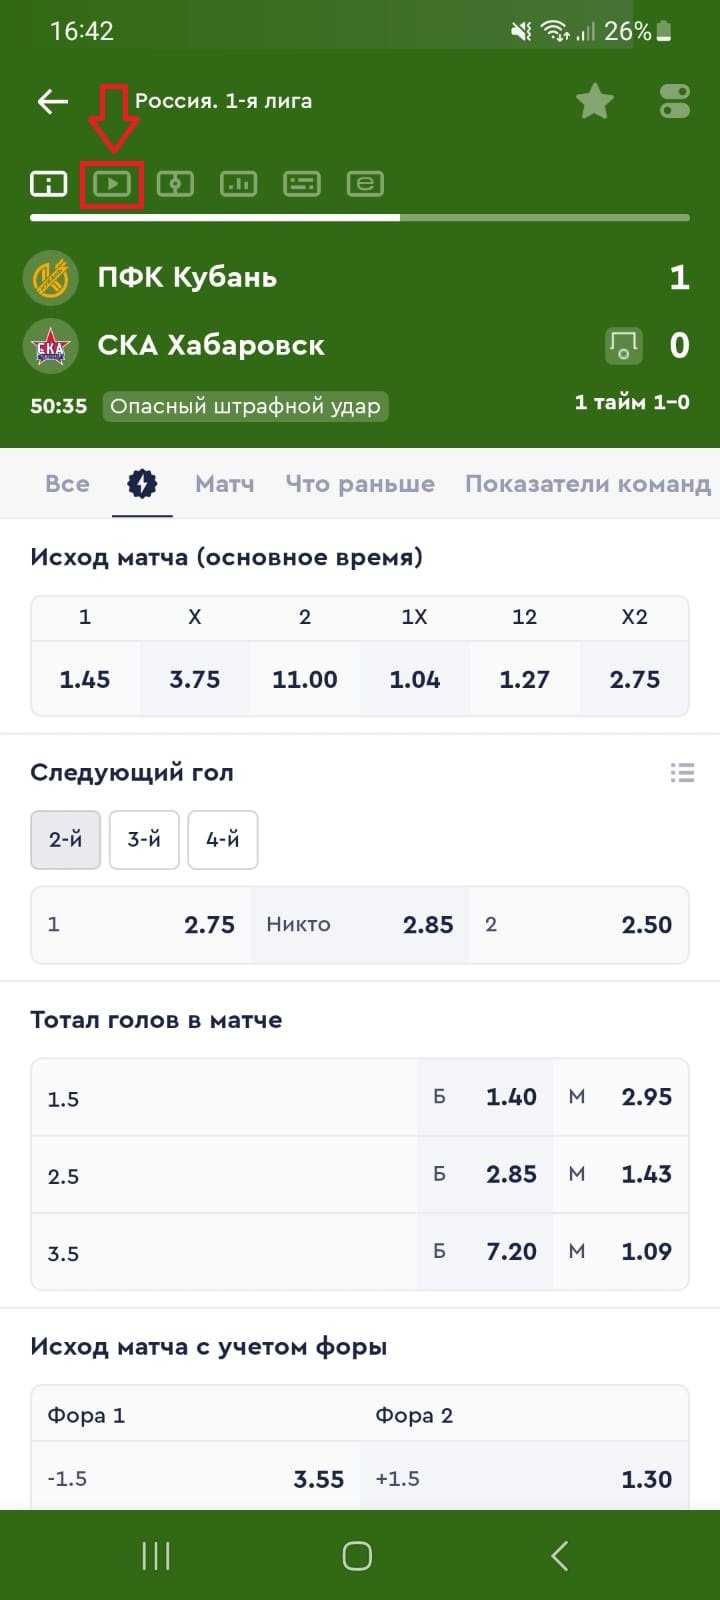Toggle the switches icon in header
Viewport: 720px width, 1600px height.
pos(675,101)
